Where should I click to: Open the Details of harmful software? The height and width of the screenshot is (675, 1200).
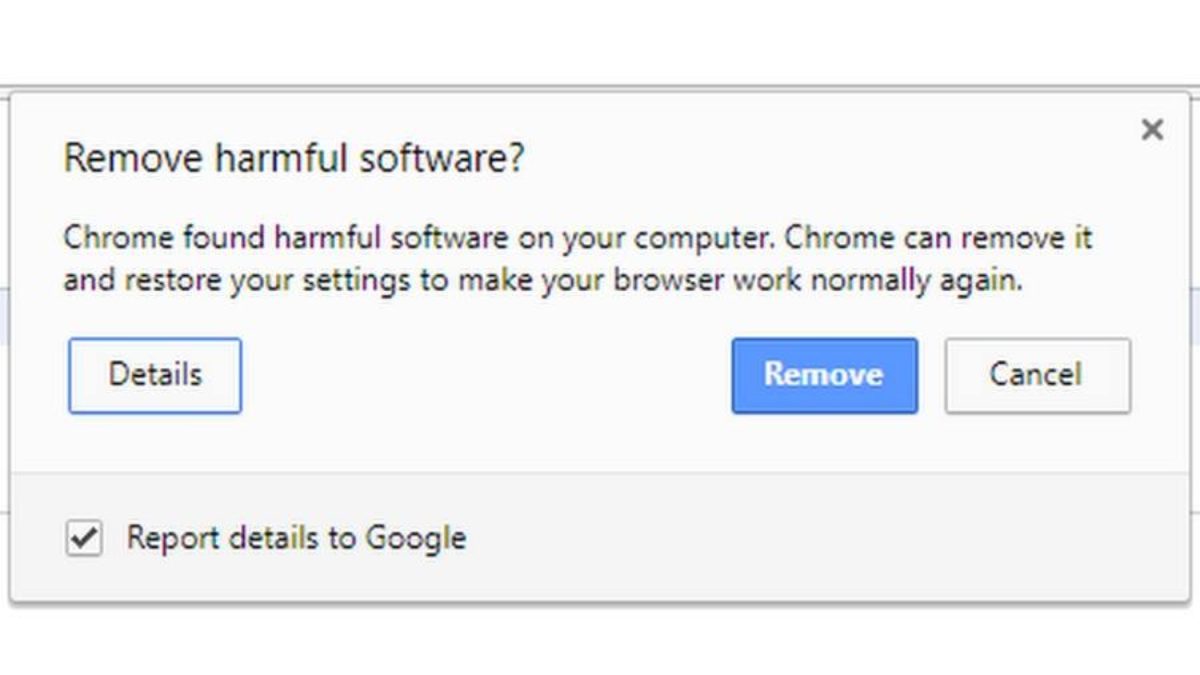pyautogui.click(x=155, y=375)
